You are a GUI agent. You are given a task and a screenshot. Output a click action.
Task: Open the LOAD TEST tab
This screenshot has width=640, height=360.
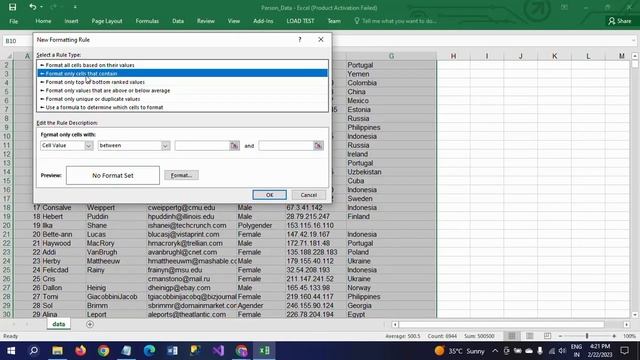point(300,21)
